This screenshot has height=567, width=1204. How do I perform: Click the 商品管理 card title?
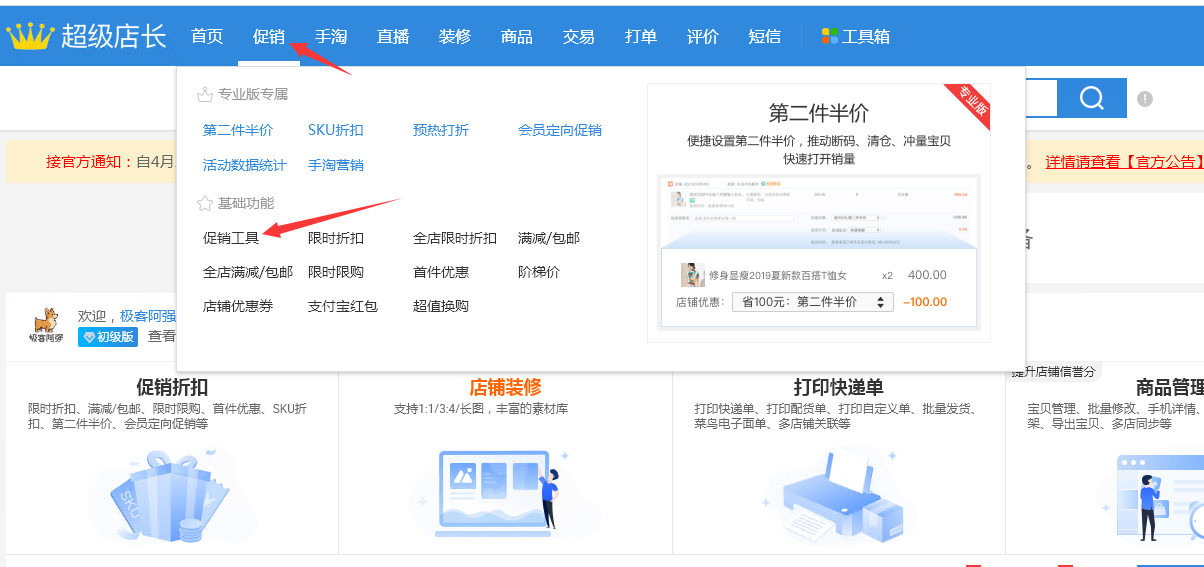click(1170, 387)
